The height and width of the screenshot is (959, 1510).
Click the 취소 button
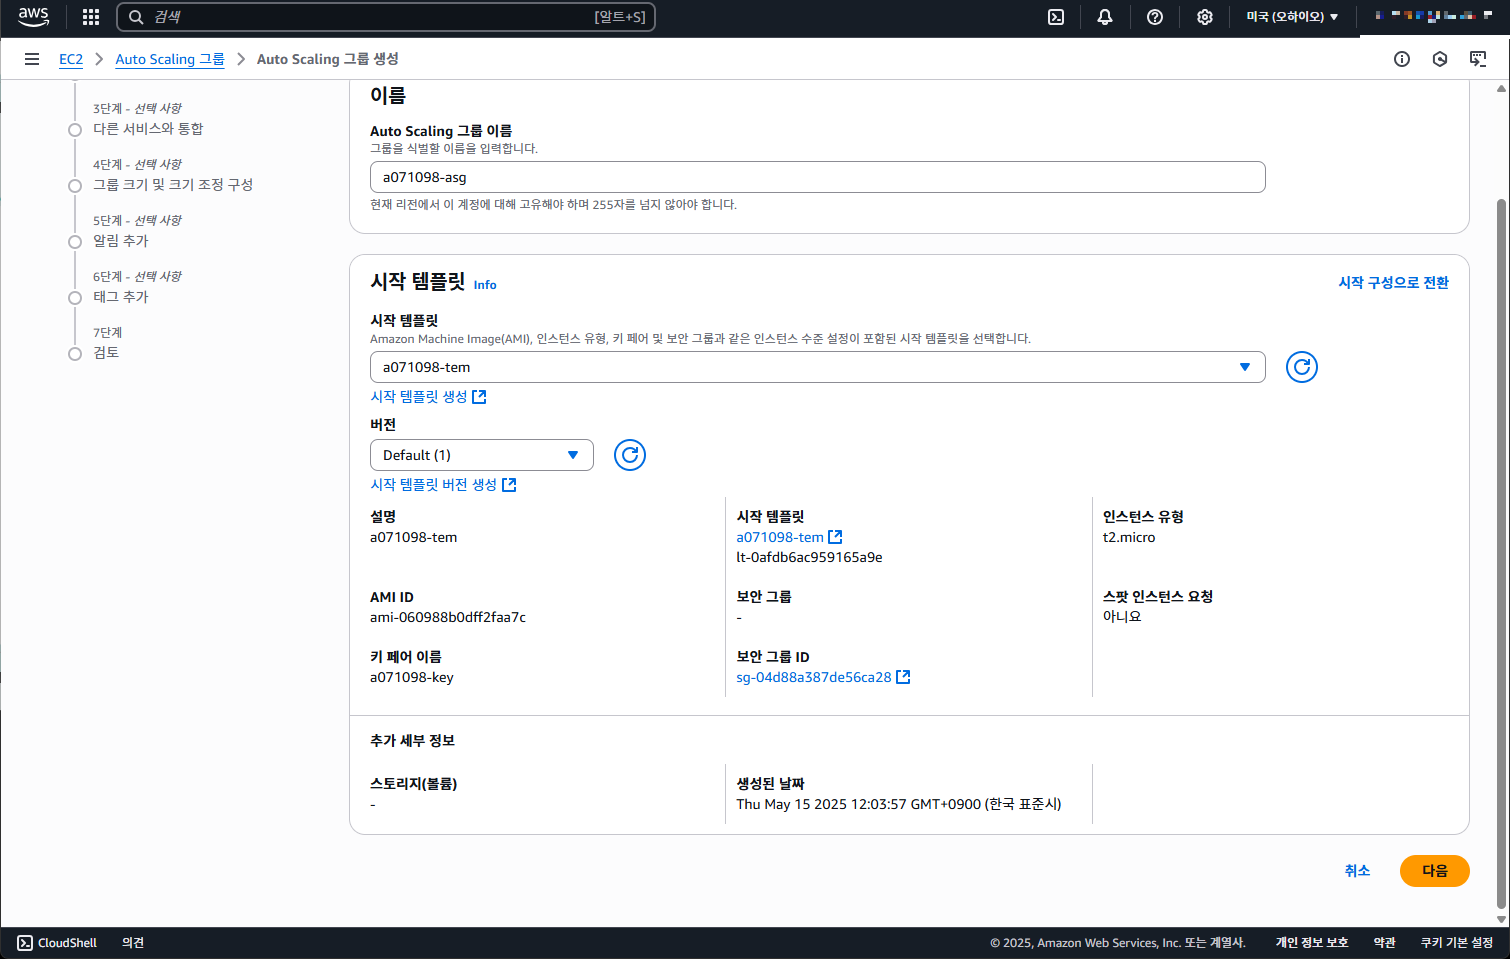(x=1357, y=871)
